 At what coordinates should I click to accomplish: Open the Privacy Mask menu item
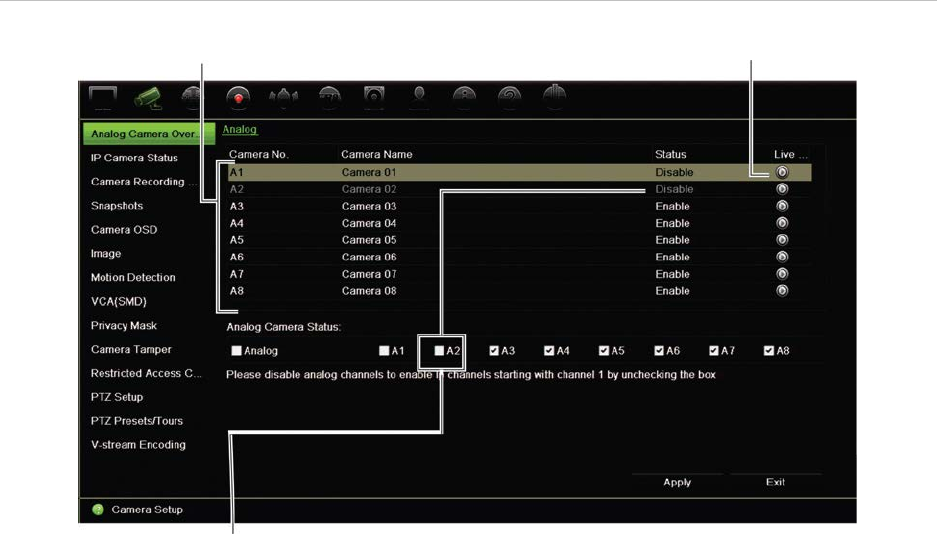pos(124,326)
